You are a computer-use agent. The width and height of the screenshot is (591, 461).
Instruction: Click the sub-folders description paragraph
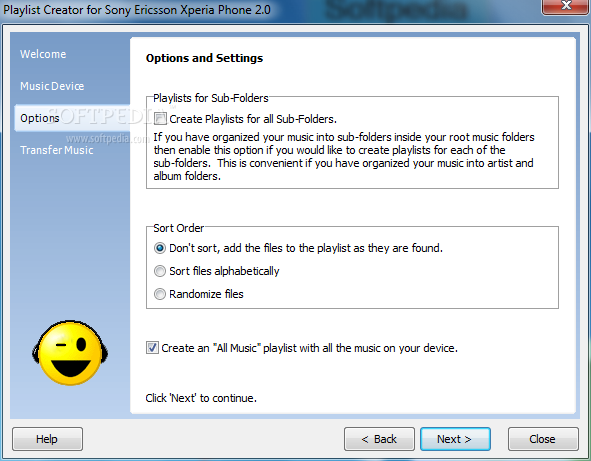[344, 156]
